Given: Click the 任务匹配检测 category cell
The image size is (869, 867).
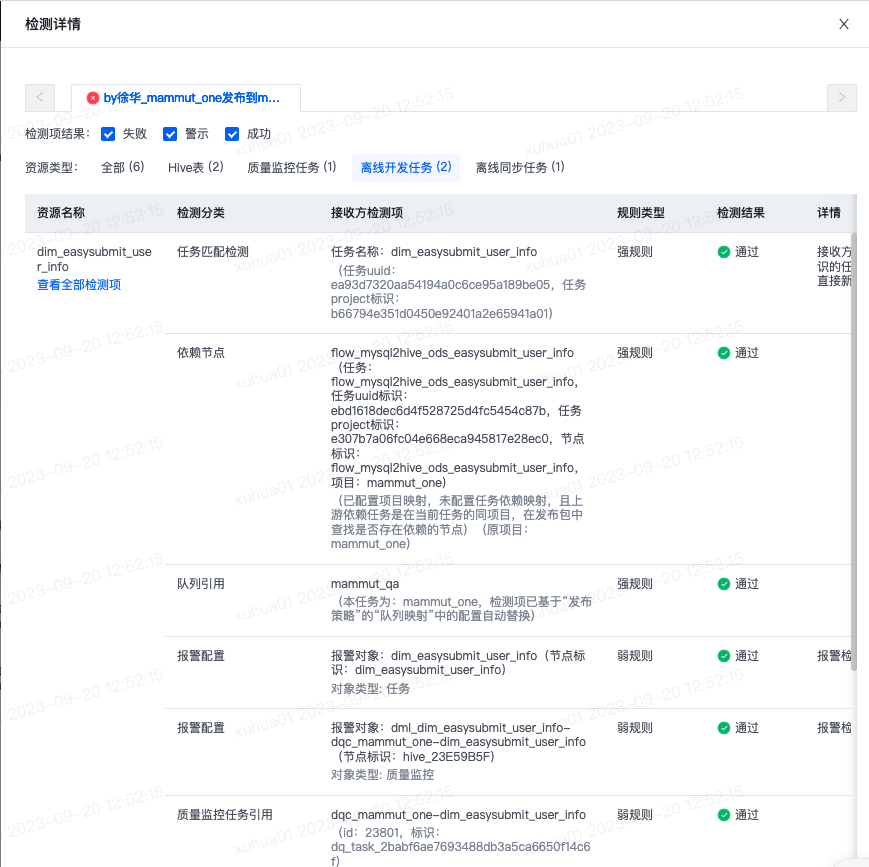Looking at the screenshot, I should [213, 252].
